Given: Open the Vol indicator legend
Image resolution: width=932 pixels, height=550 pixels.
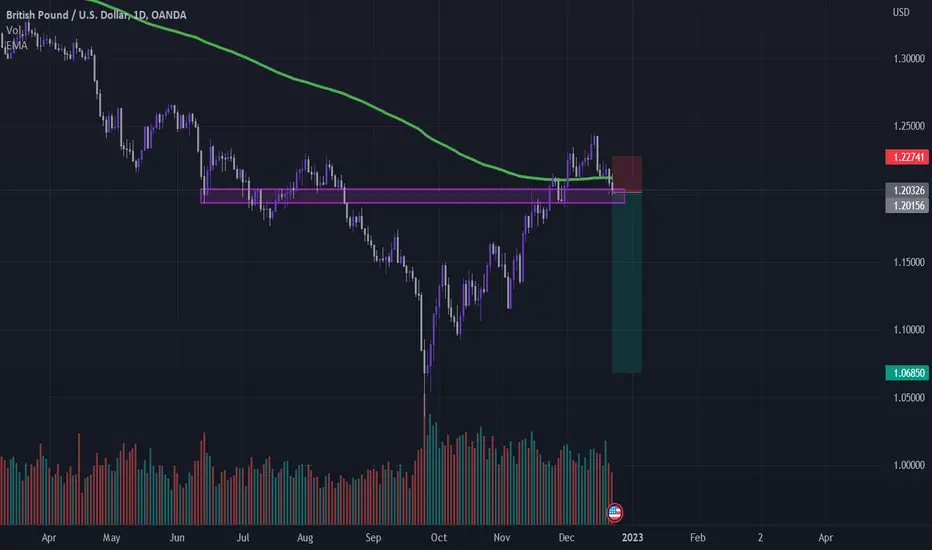Looking at the screenshot, I should 13,30.
